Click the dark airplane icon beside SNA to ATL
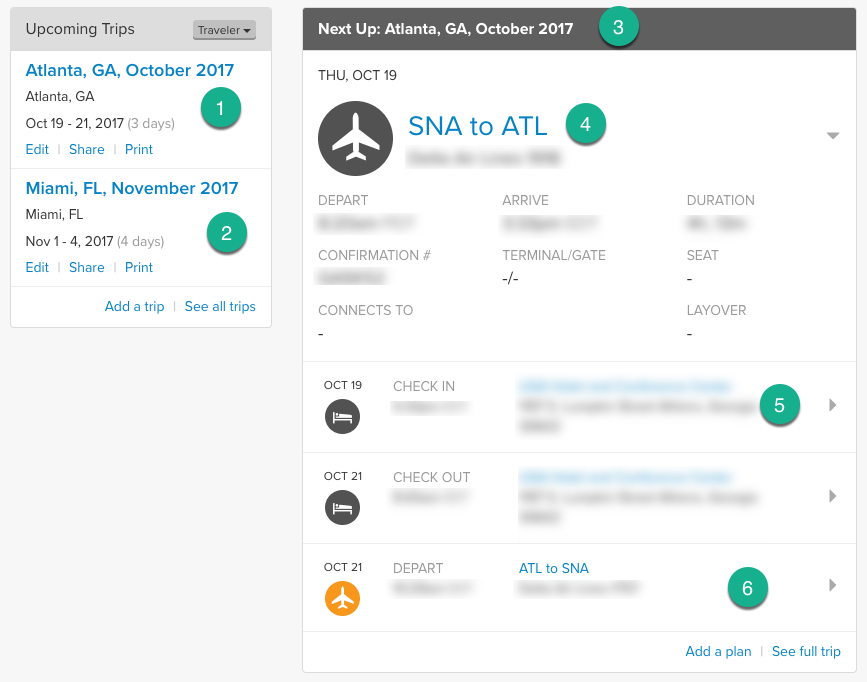 point(355,138)
